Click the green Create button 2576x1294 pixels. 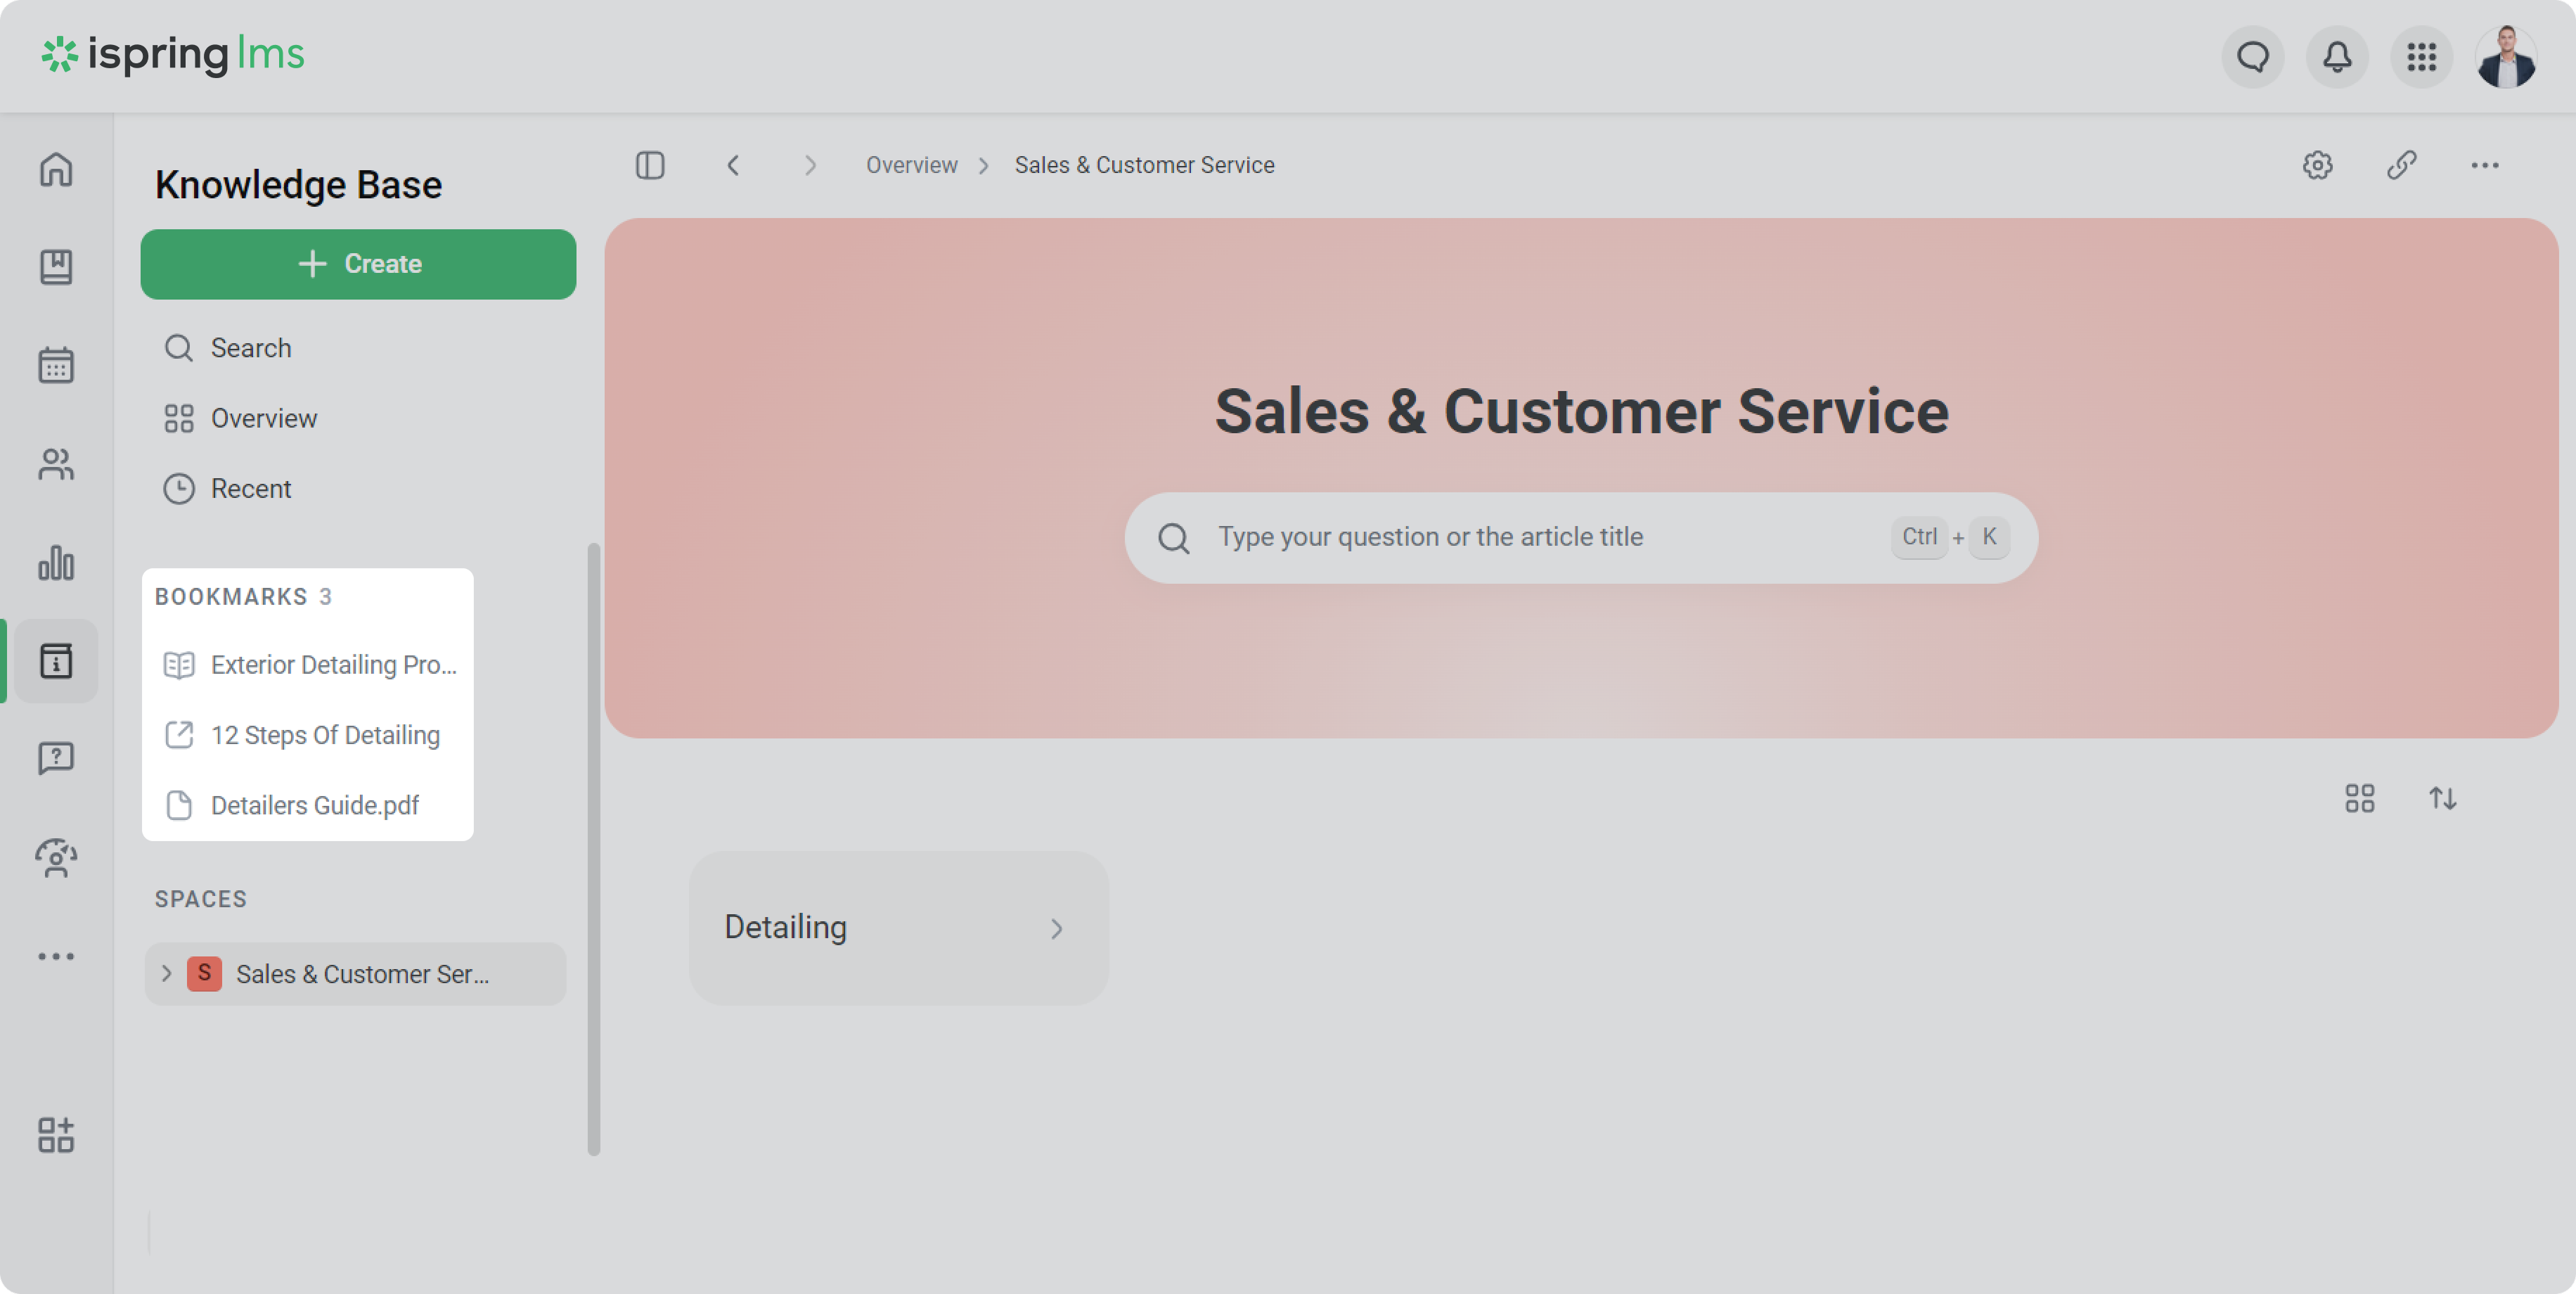[x=358, y=264]
